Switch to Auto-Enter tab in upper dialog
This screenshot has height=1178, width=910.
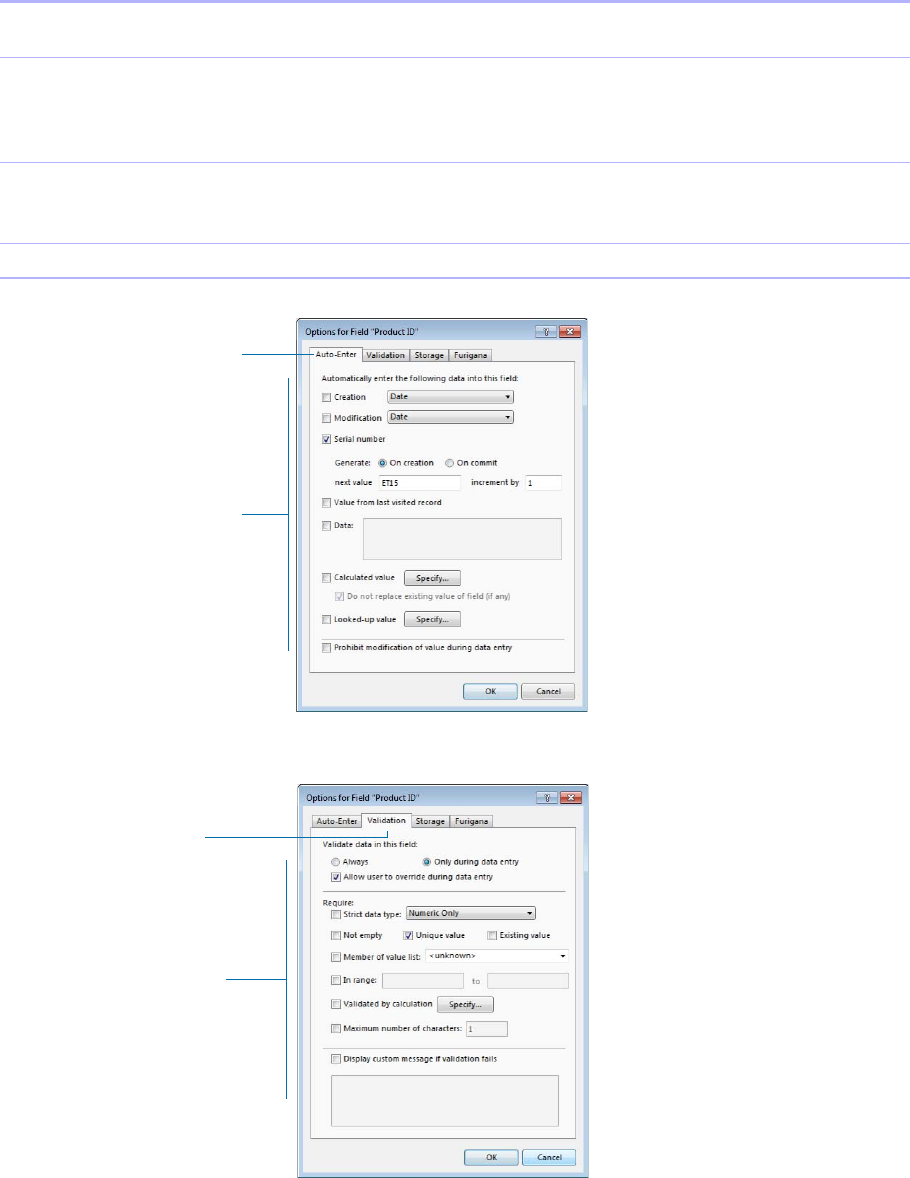click(x=336, y=355)
